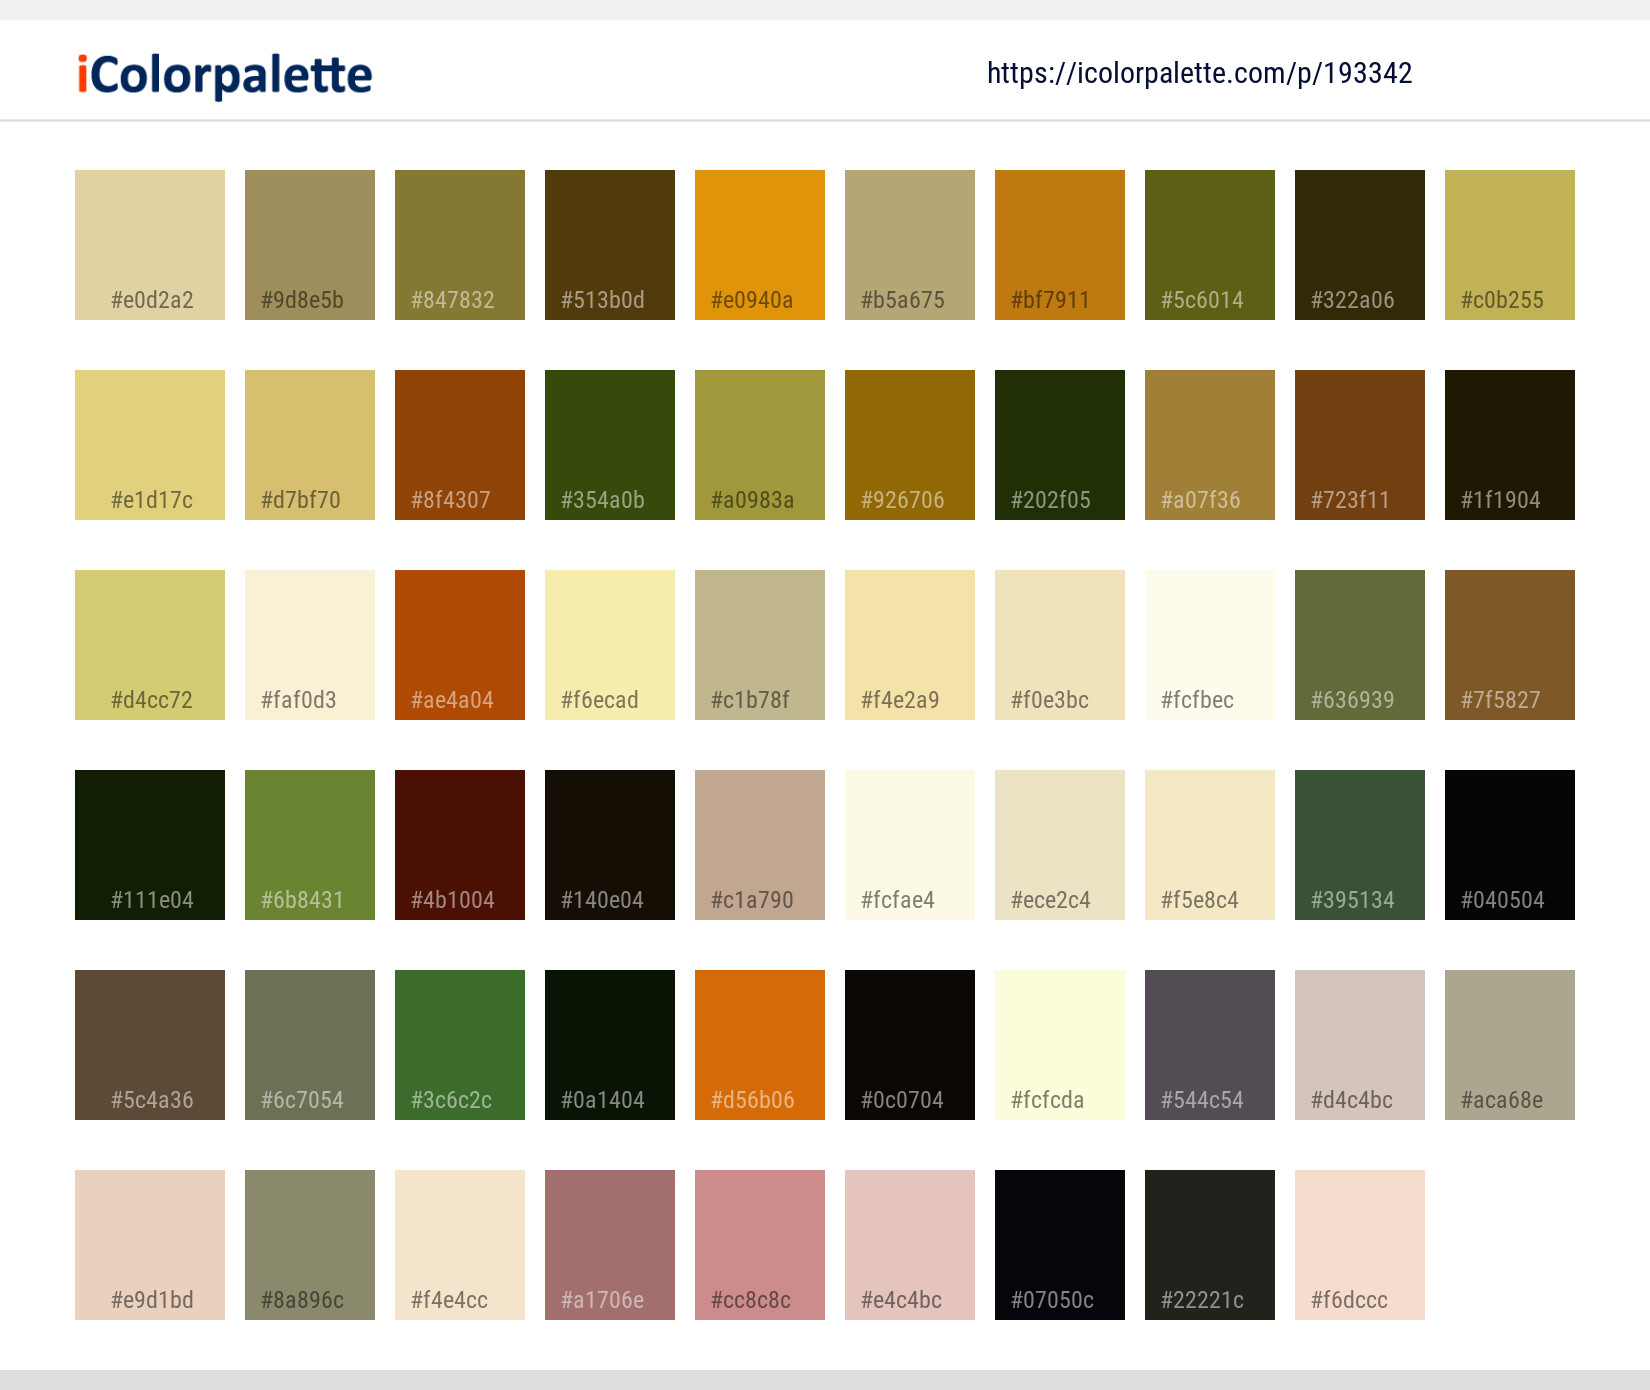Open the palette URL link
1650x1390 pixels.
point(1199,74)
